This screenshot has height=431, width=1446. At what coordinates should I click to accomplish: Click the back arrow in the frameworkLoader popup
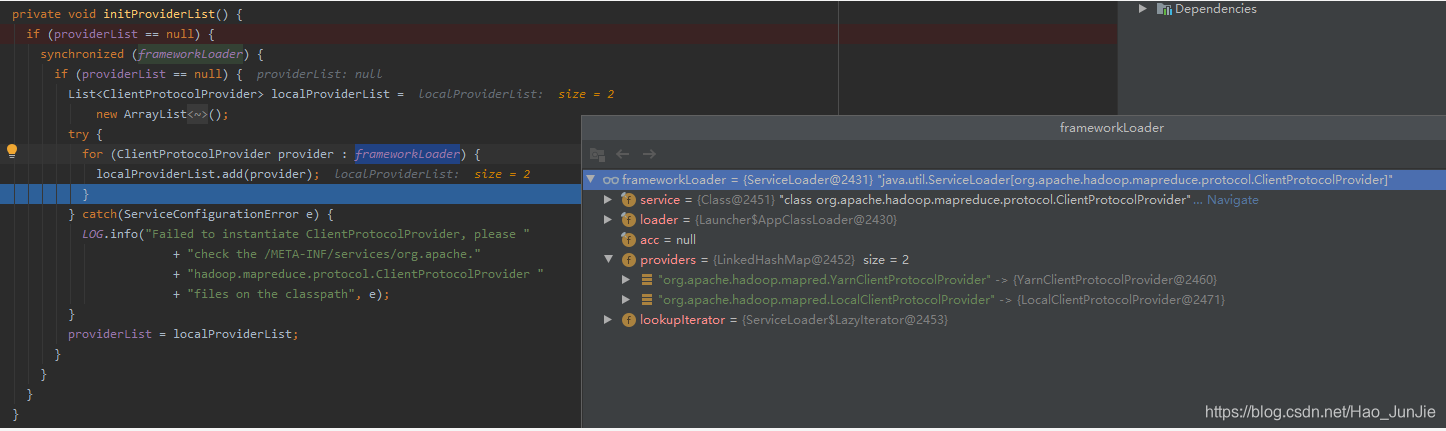(x=623, y=154)
